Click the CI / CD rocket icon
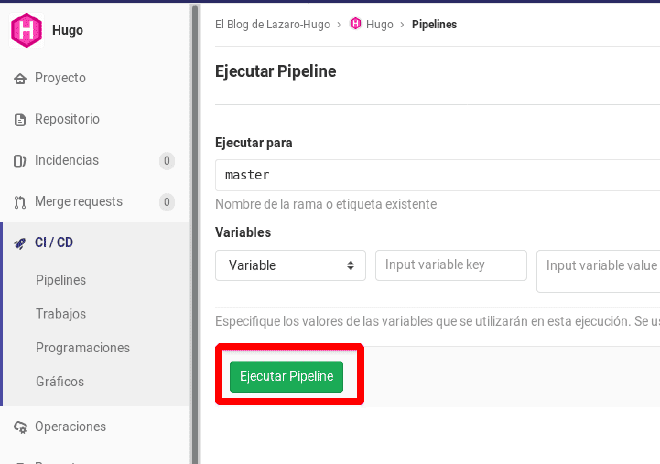Image resolution: width=660 pixels, height=464 pixels. (20, 243)
